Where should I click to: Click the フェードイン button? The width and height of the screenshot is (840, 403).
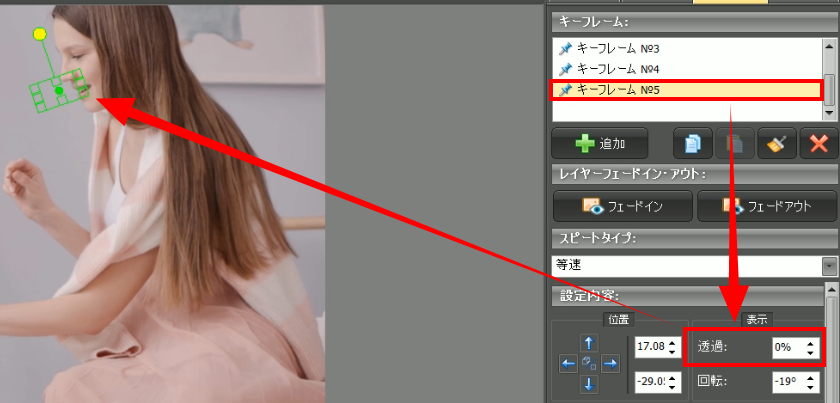pyautogui.click(x=622, y=206)
